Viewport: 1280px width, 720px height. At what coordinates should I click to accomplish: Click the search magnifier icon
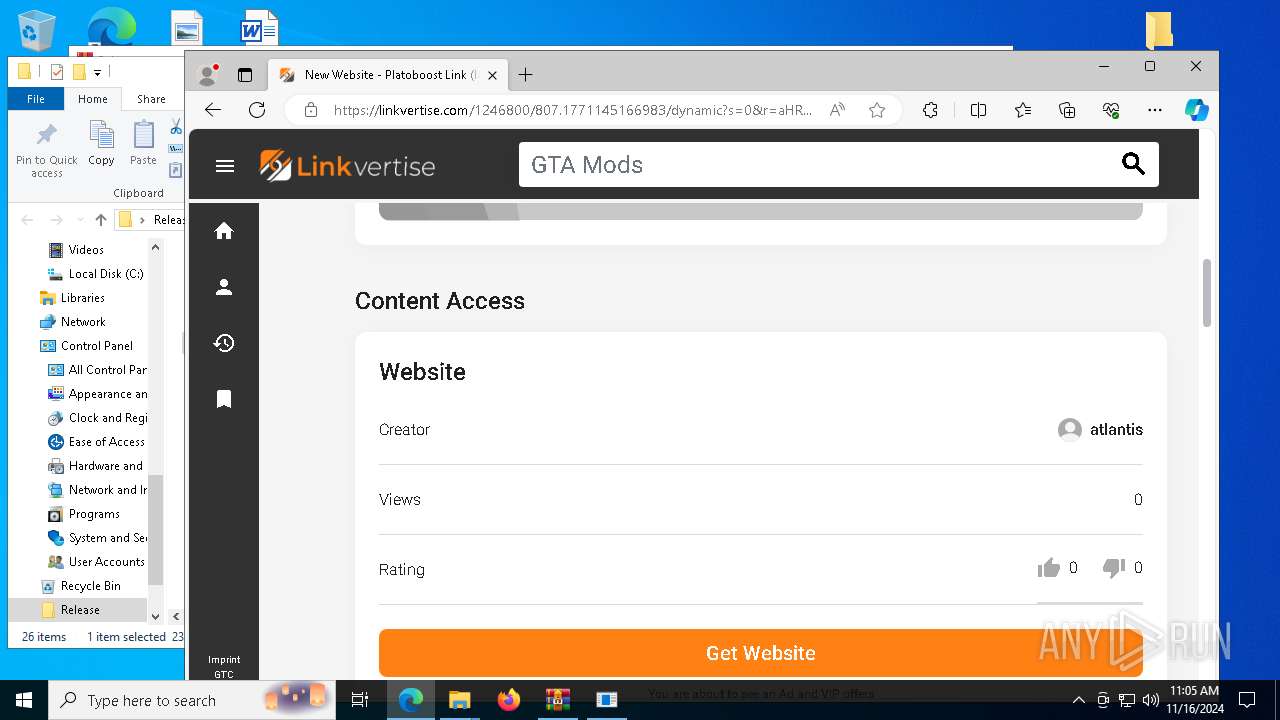[x=1133, y=164]
